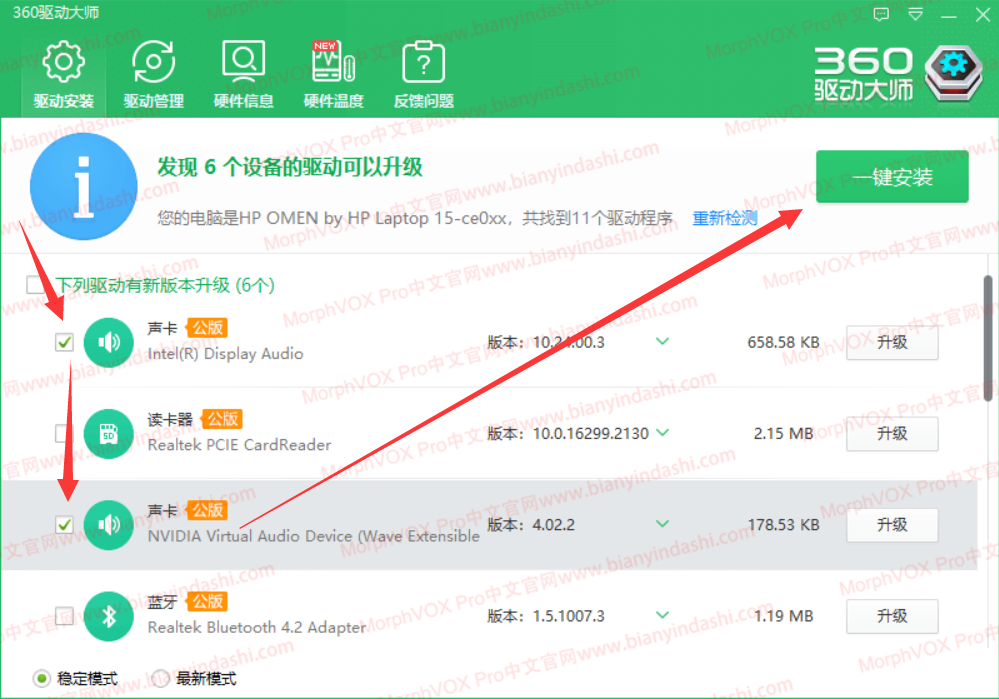999x699 pixels.
Task: Click the size value '178.53 KB'
Action: click(784, 525)
